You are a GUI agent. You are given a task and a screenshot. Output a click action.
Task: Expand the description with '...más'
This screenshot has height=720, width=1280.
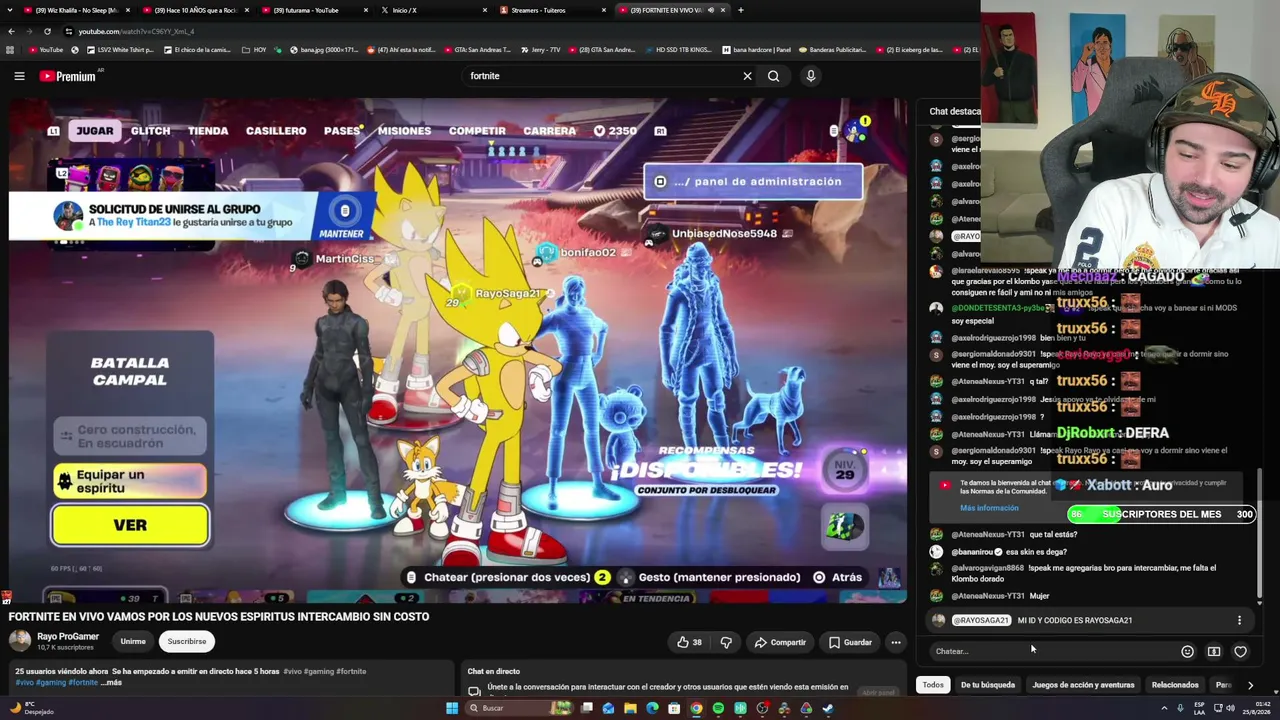pyautogui.click(x=111, y=682)
